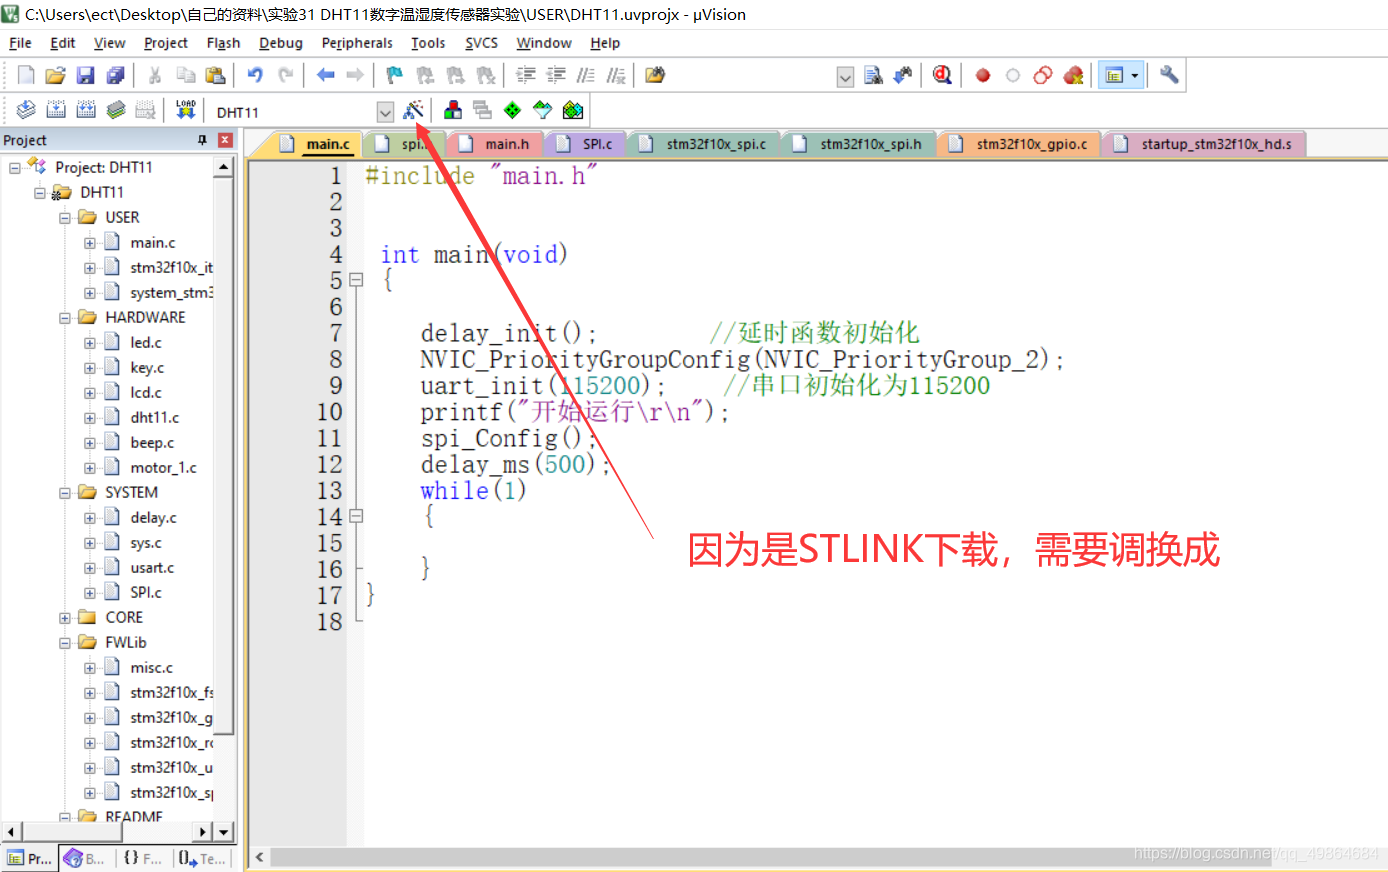Image resolution: width=1388 pixels, height=872 pixels.
Task: Insert a breakpoint with the red dot icon
Action: tap(983, 75)
